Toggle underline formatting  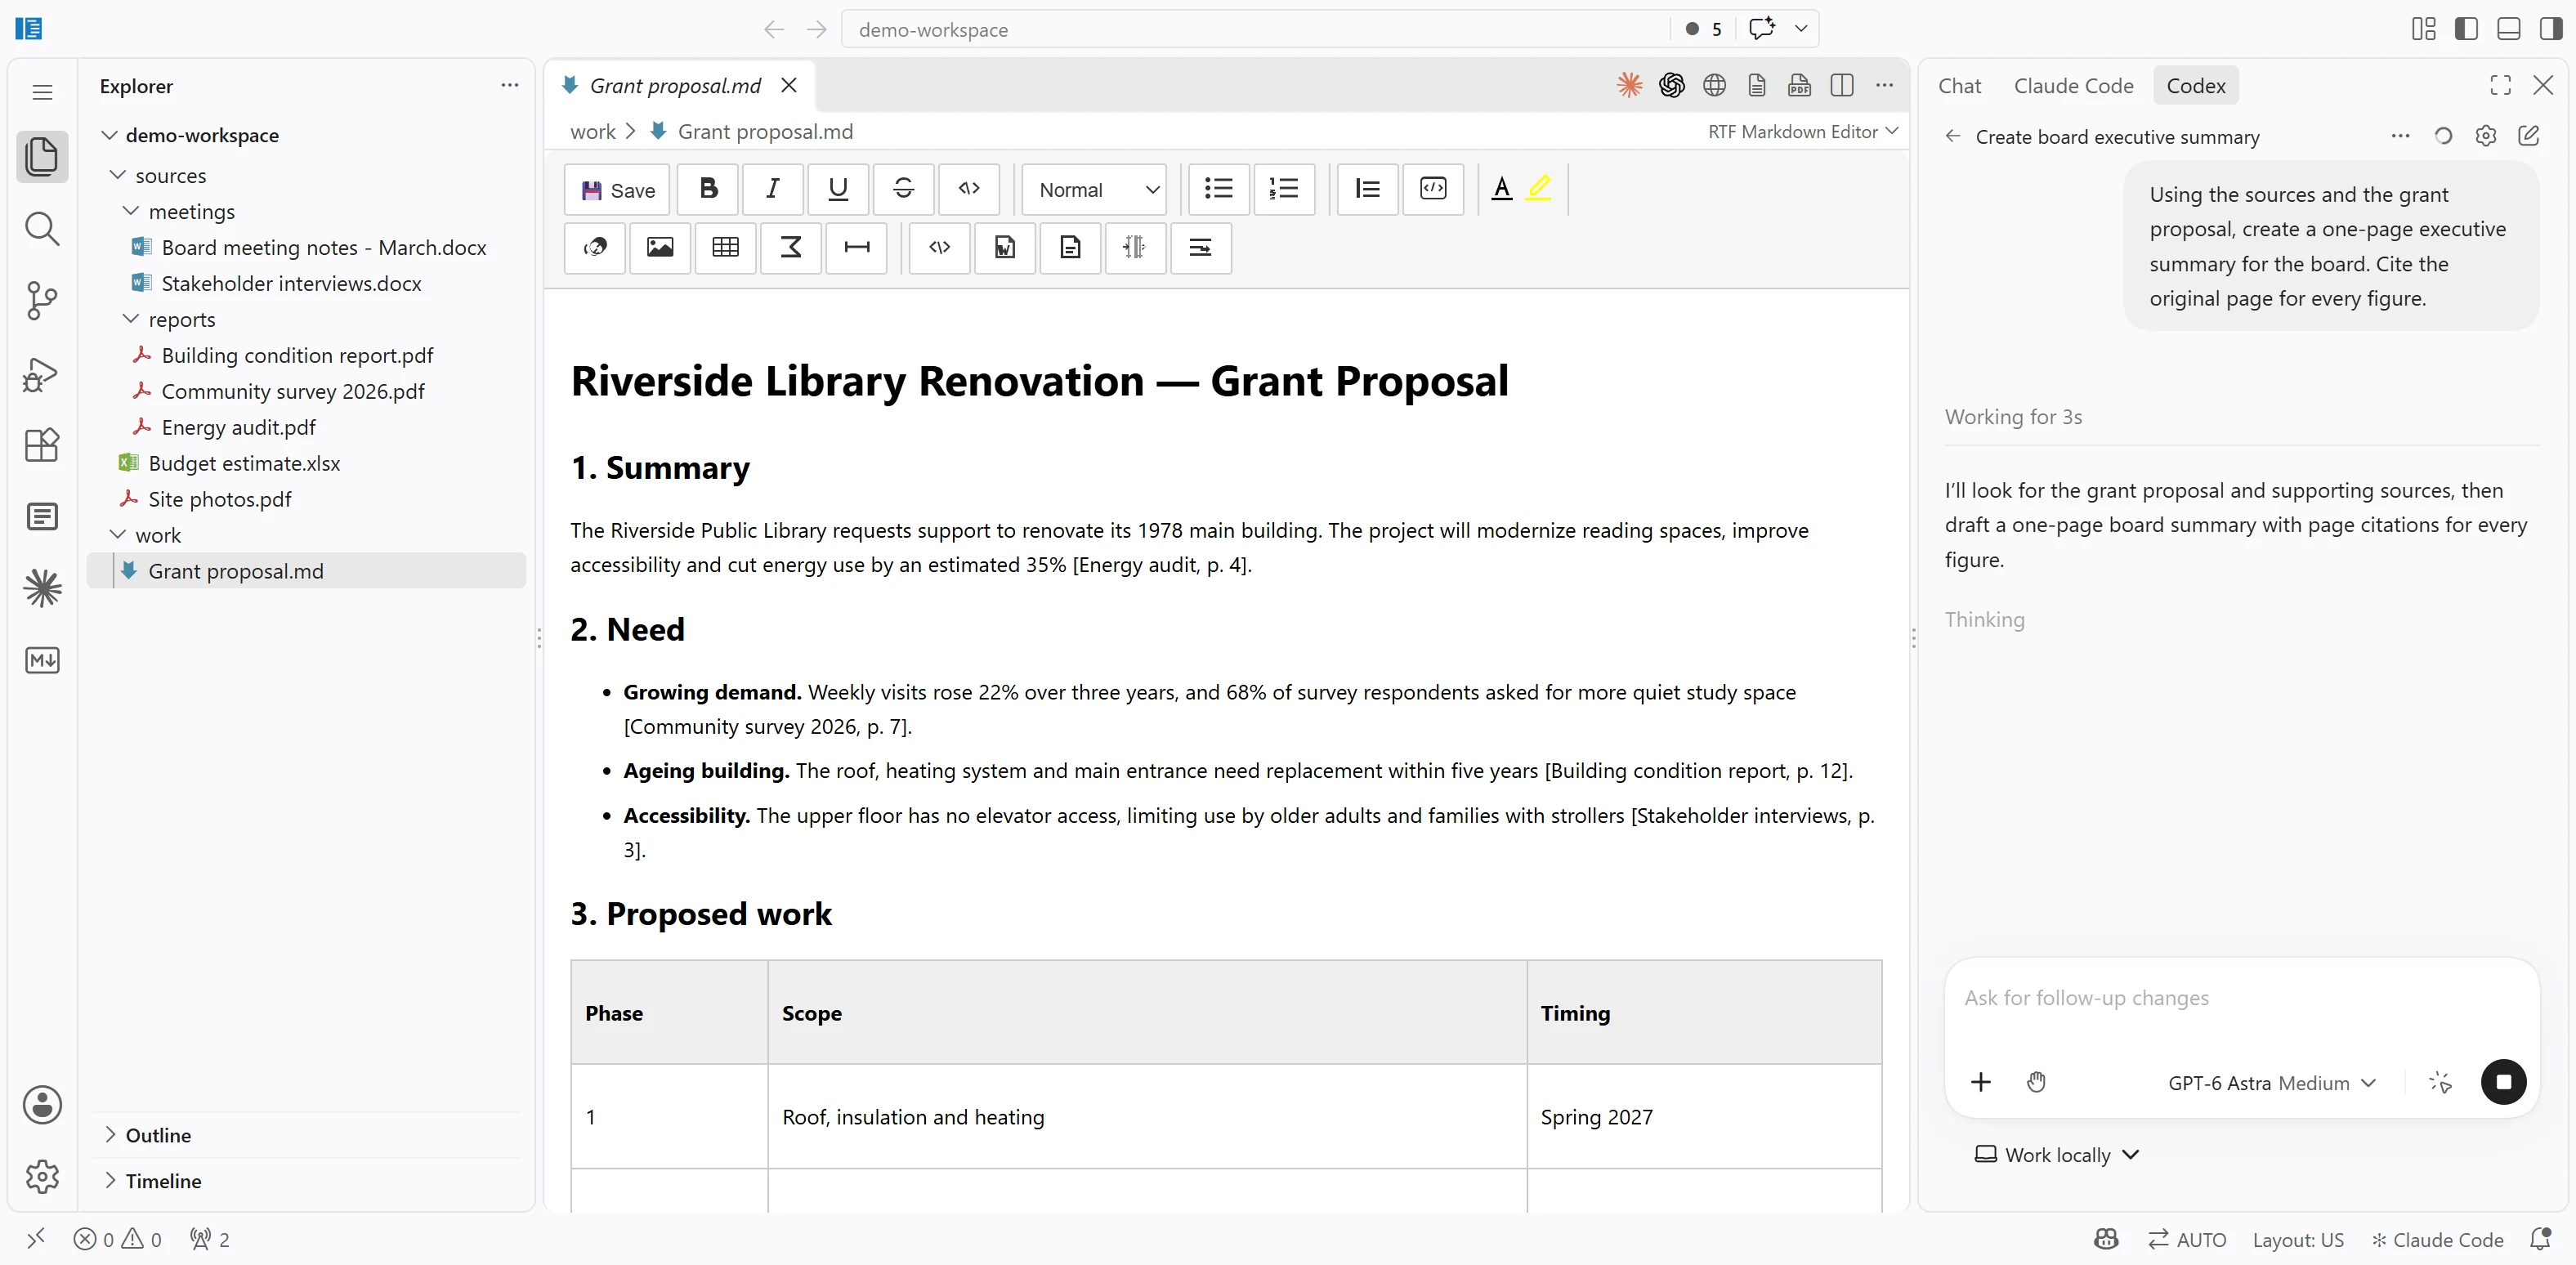pyautogui.click(x=838, y=189)
